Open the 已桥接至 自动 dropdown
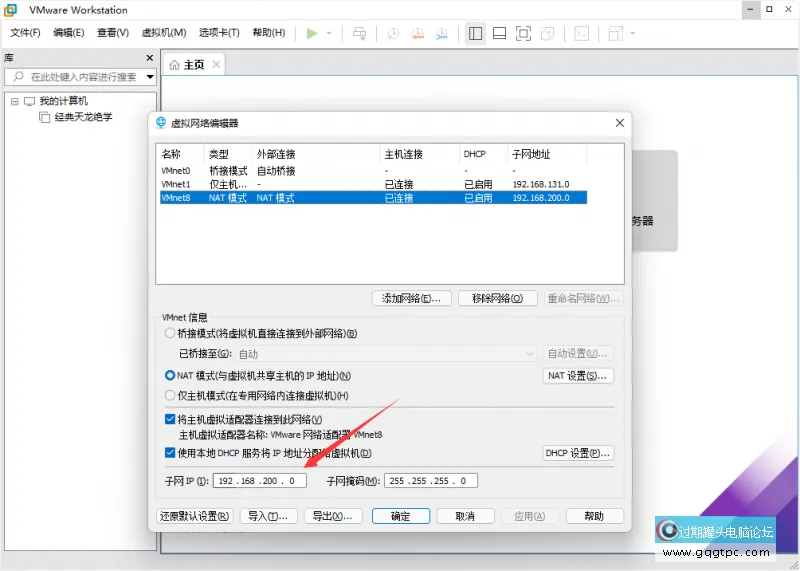800x571 pixels. (x=386, y=354)
